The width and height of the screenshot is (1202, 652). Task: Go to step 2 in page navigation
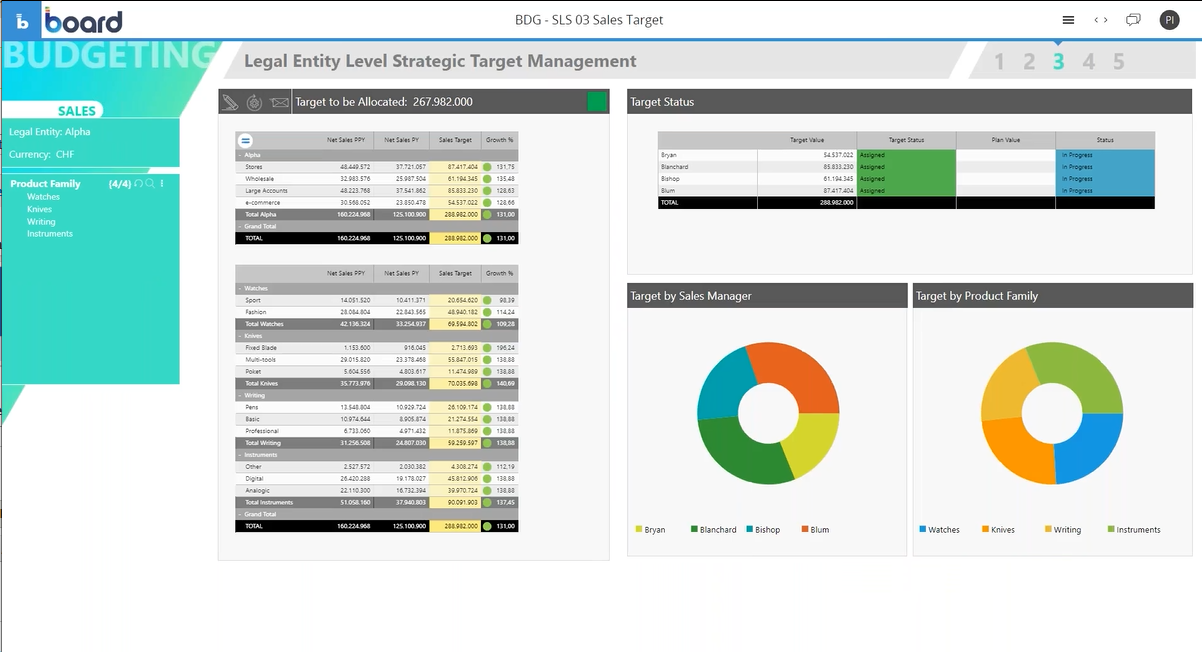(x=1029, y=62)
